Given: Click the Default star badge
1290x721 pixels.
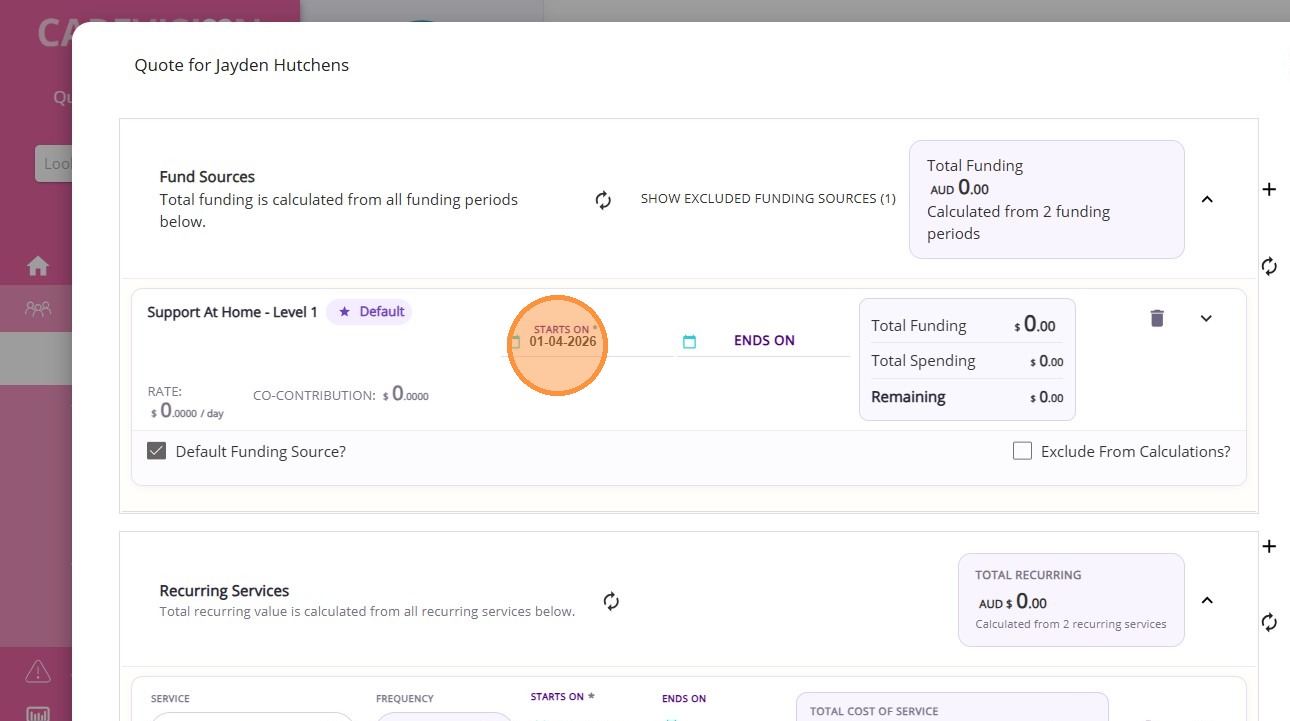Looking at the screenshot, I should tap(370, 312).
